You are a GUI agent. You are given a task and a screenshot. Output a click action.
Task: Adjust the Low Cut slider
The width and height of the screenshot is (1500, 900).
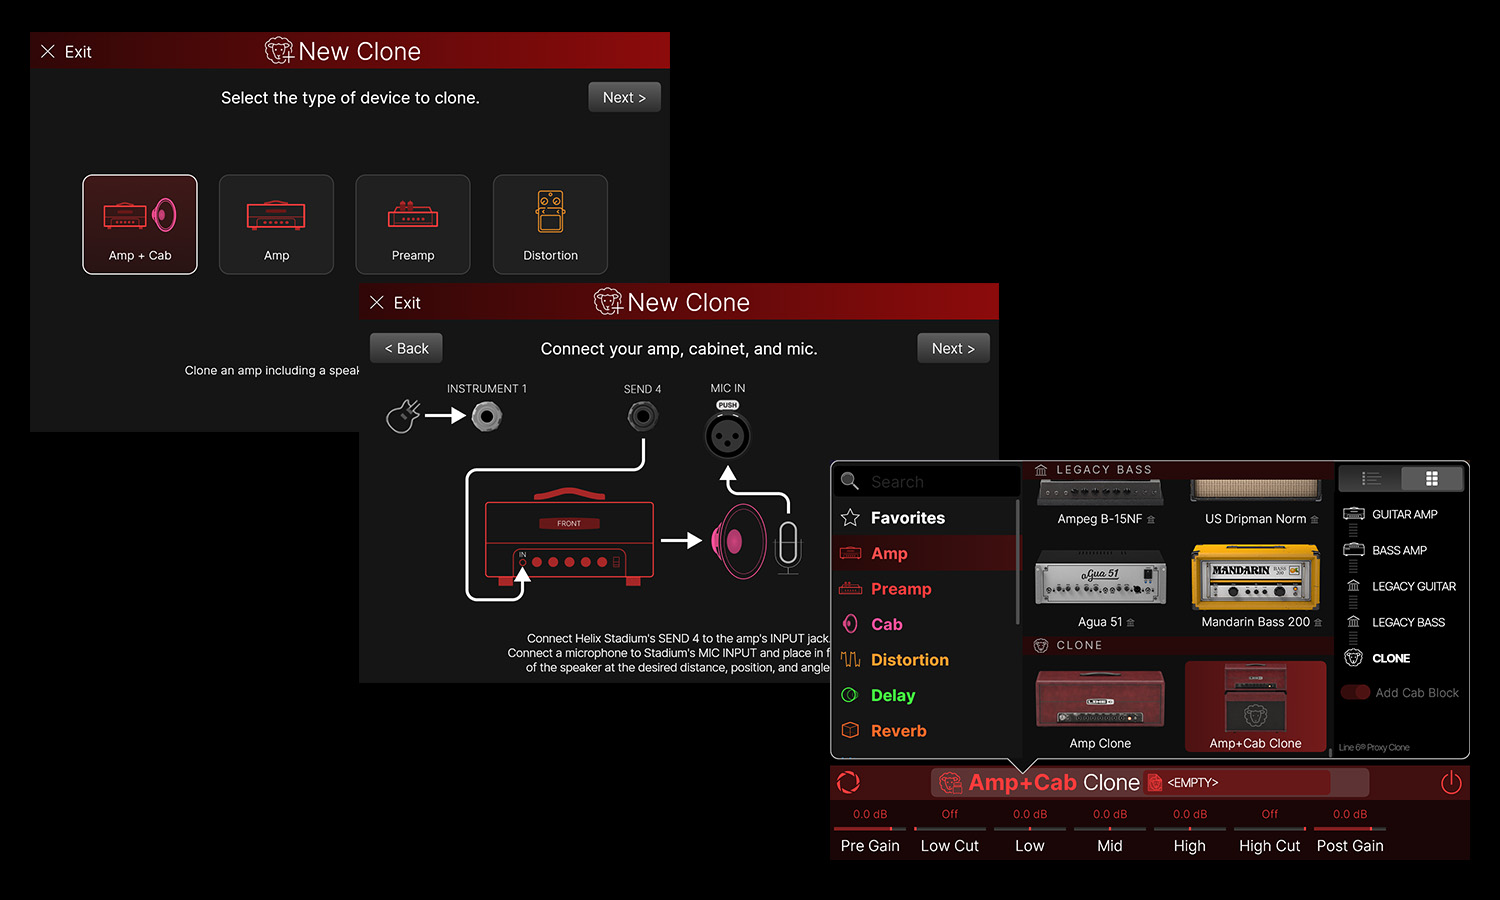tap(950, 829)
